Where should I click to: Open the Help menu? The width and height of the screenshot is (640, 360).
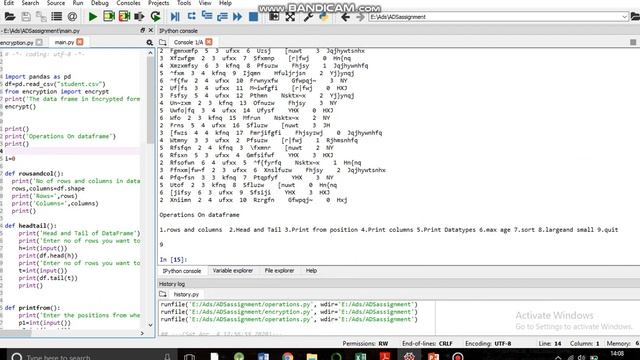[225, 3]
